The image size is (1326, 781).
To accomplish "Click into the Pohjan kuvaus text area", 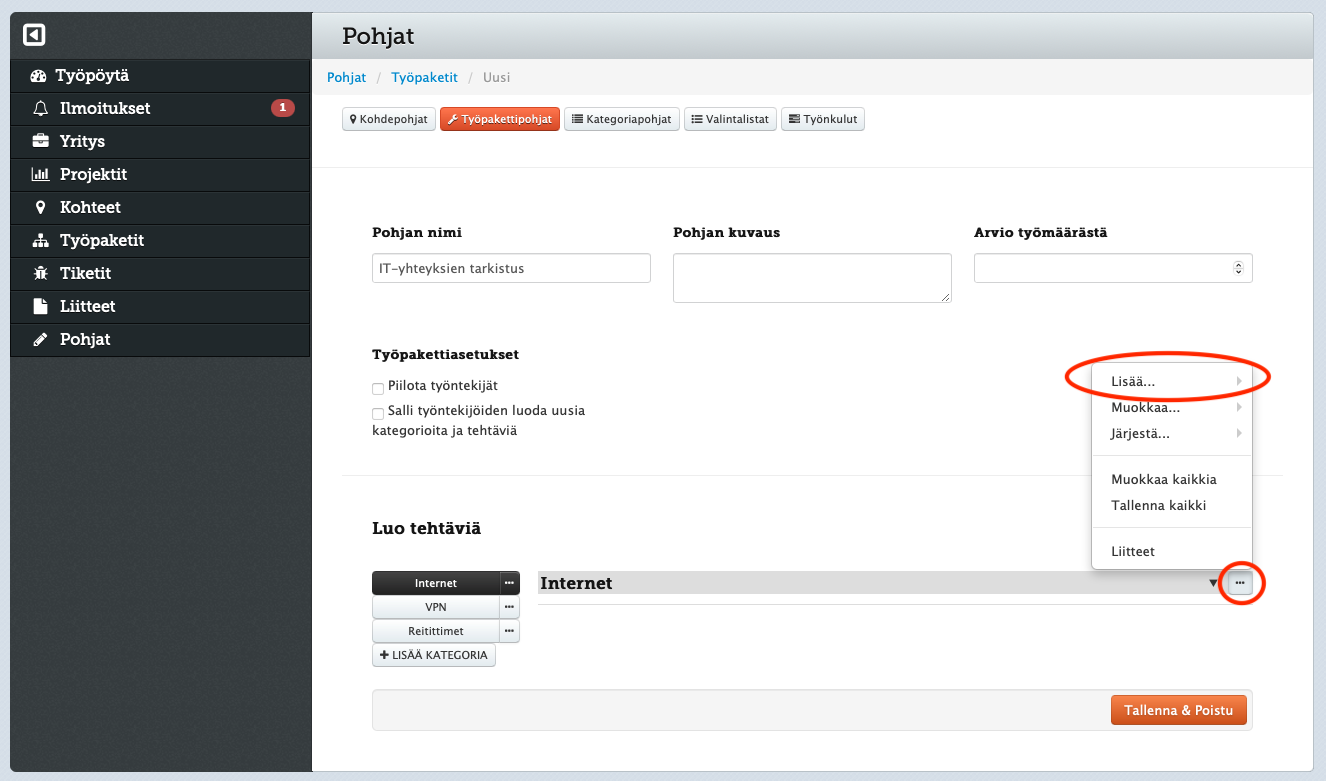I will [x=811, y=277].
